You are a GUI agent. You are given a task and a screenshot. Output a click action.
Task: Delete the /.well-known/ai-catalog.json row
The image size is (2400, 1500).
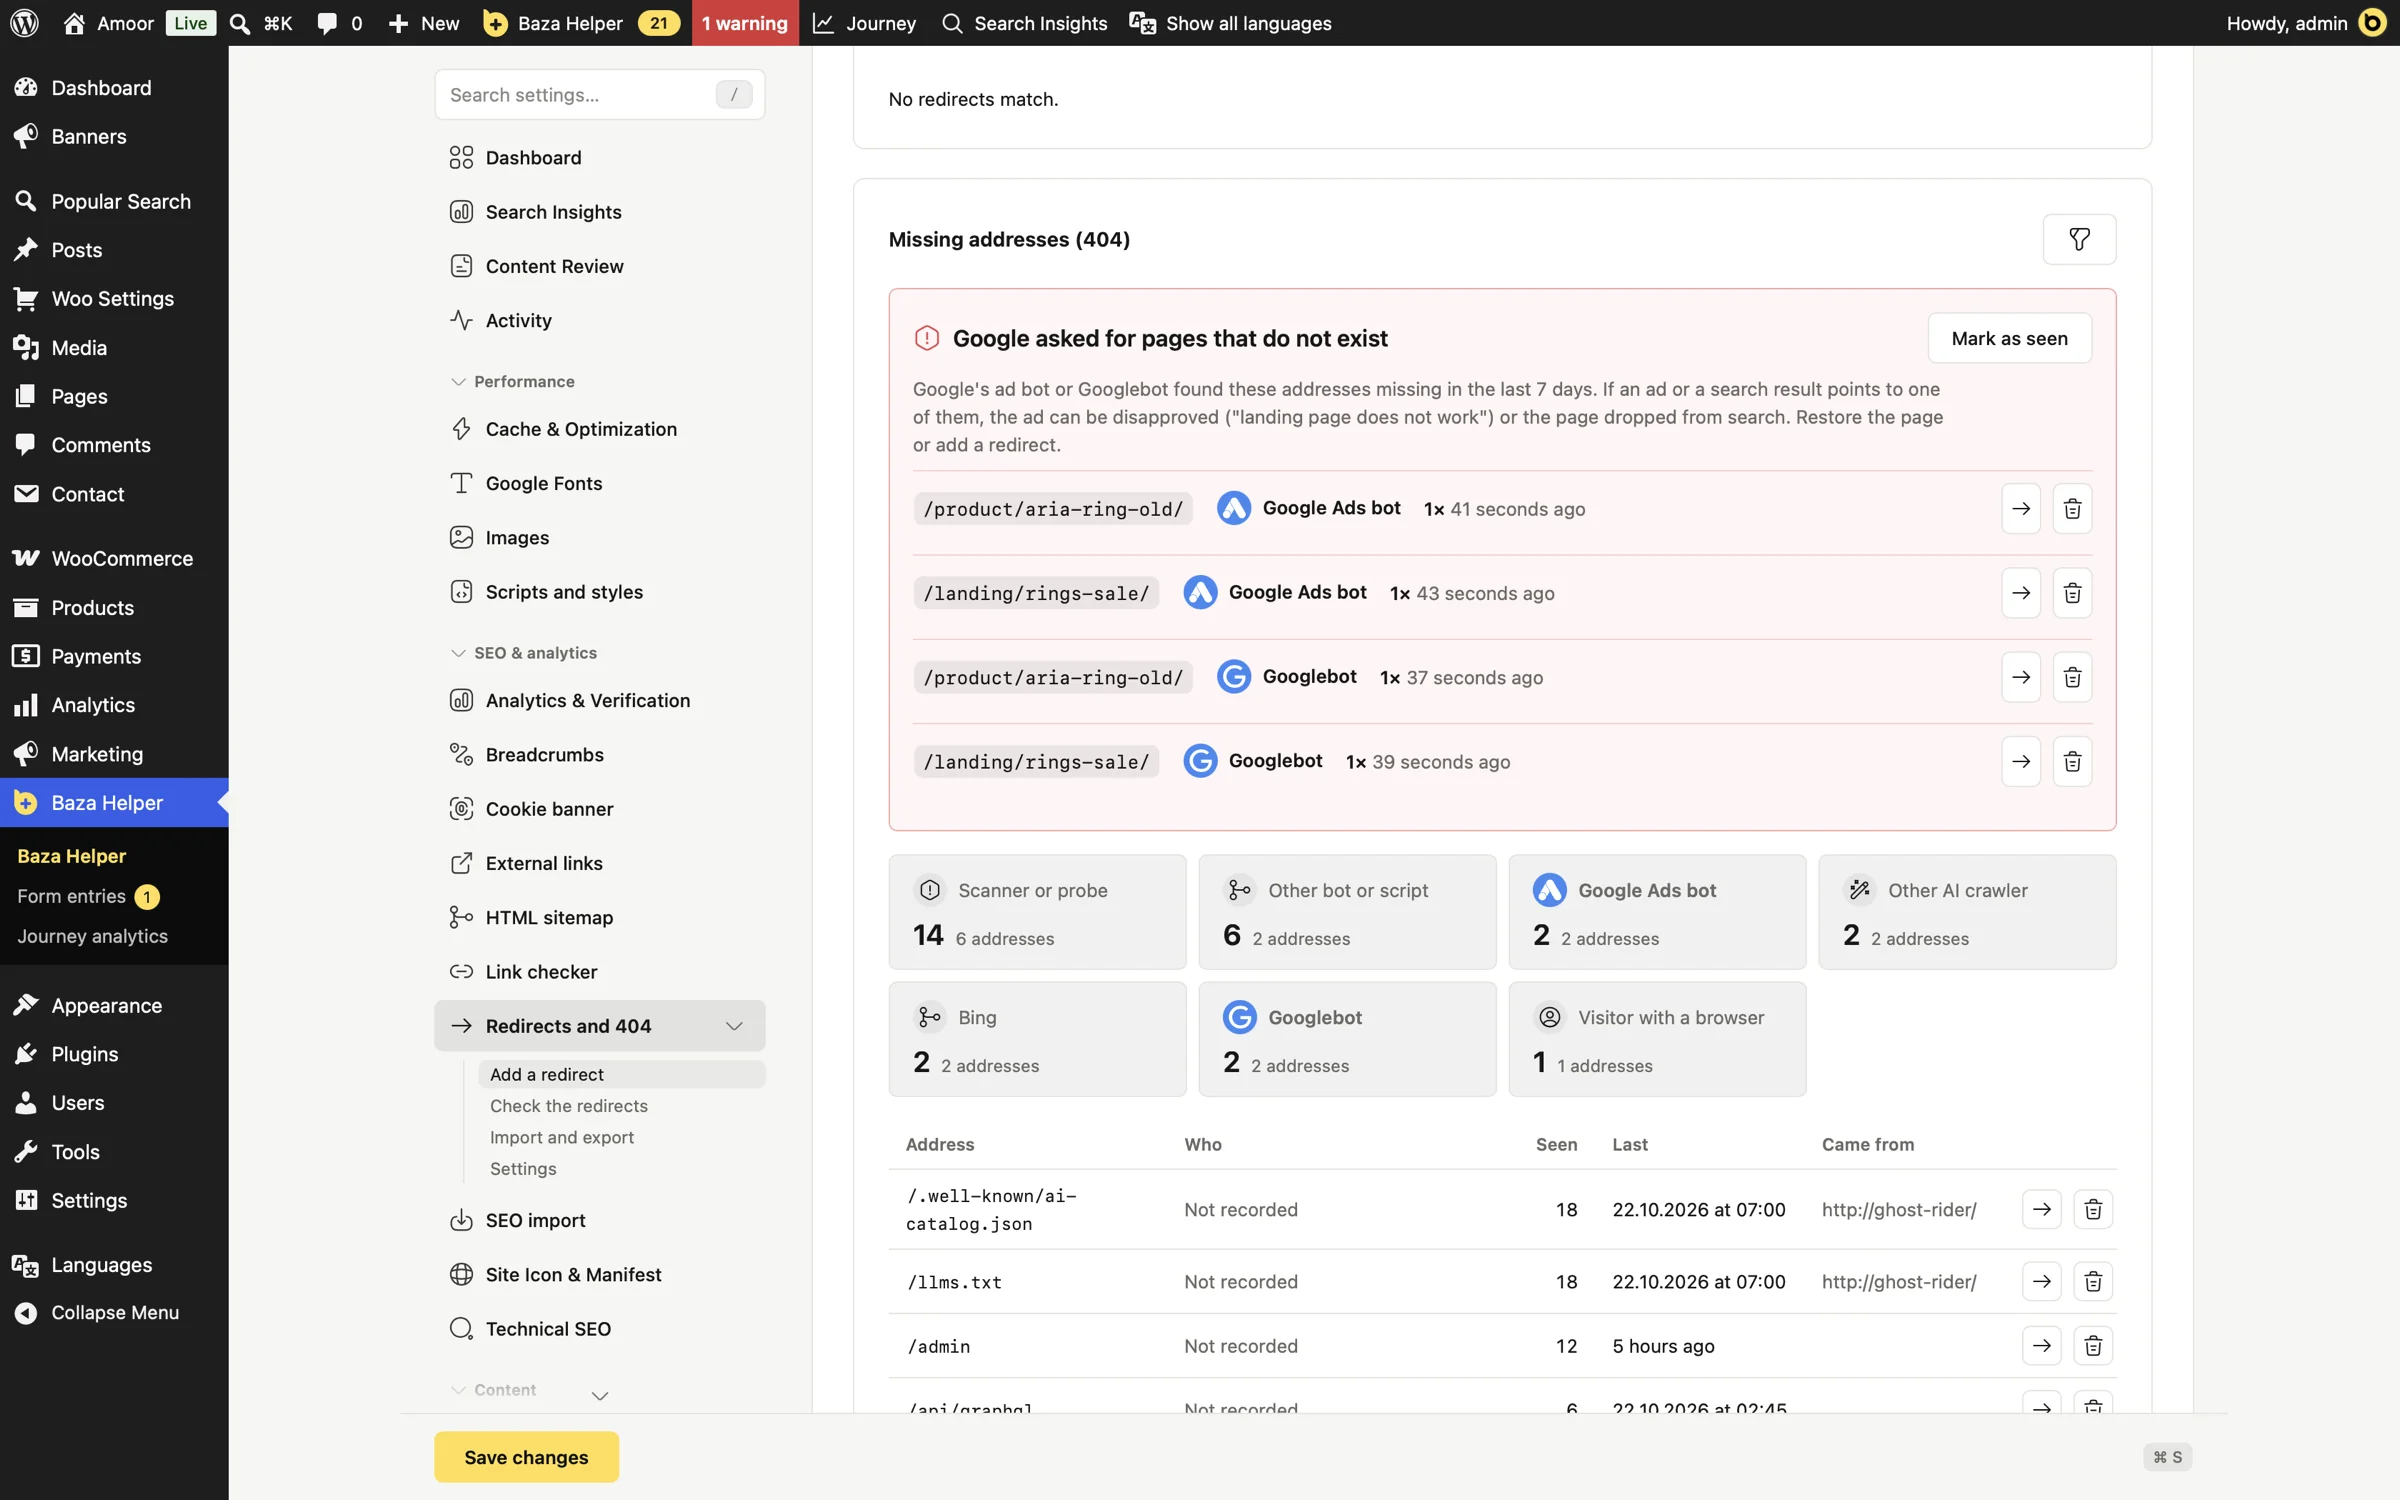click(2092, 1209)
